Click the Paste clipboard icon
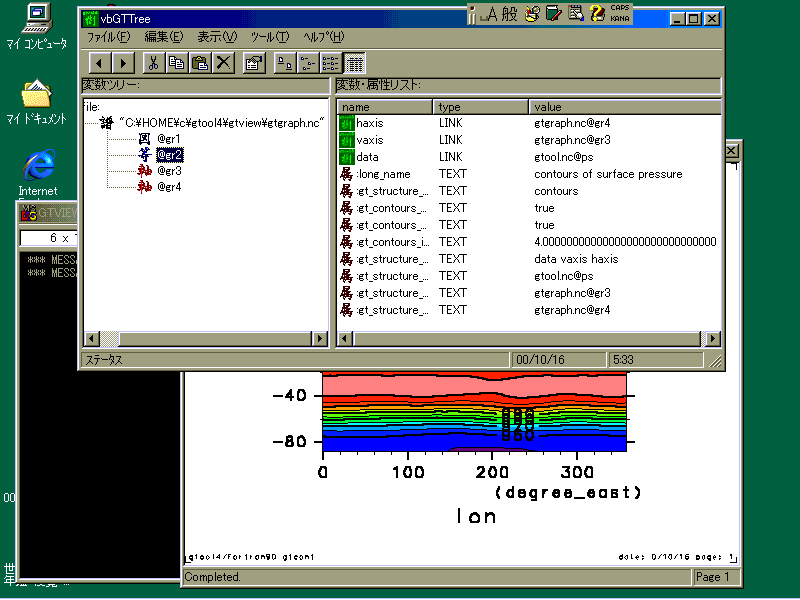The image size is (800, 600). [200, 63]
